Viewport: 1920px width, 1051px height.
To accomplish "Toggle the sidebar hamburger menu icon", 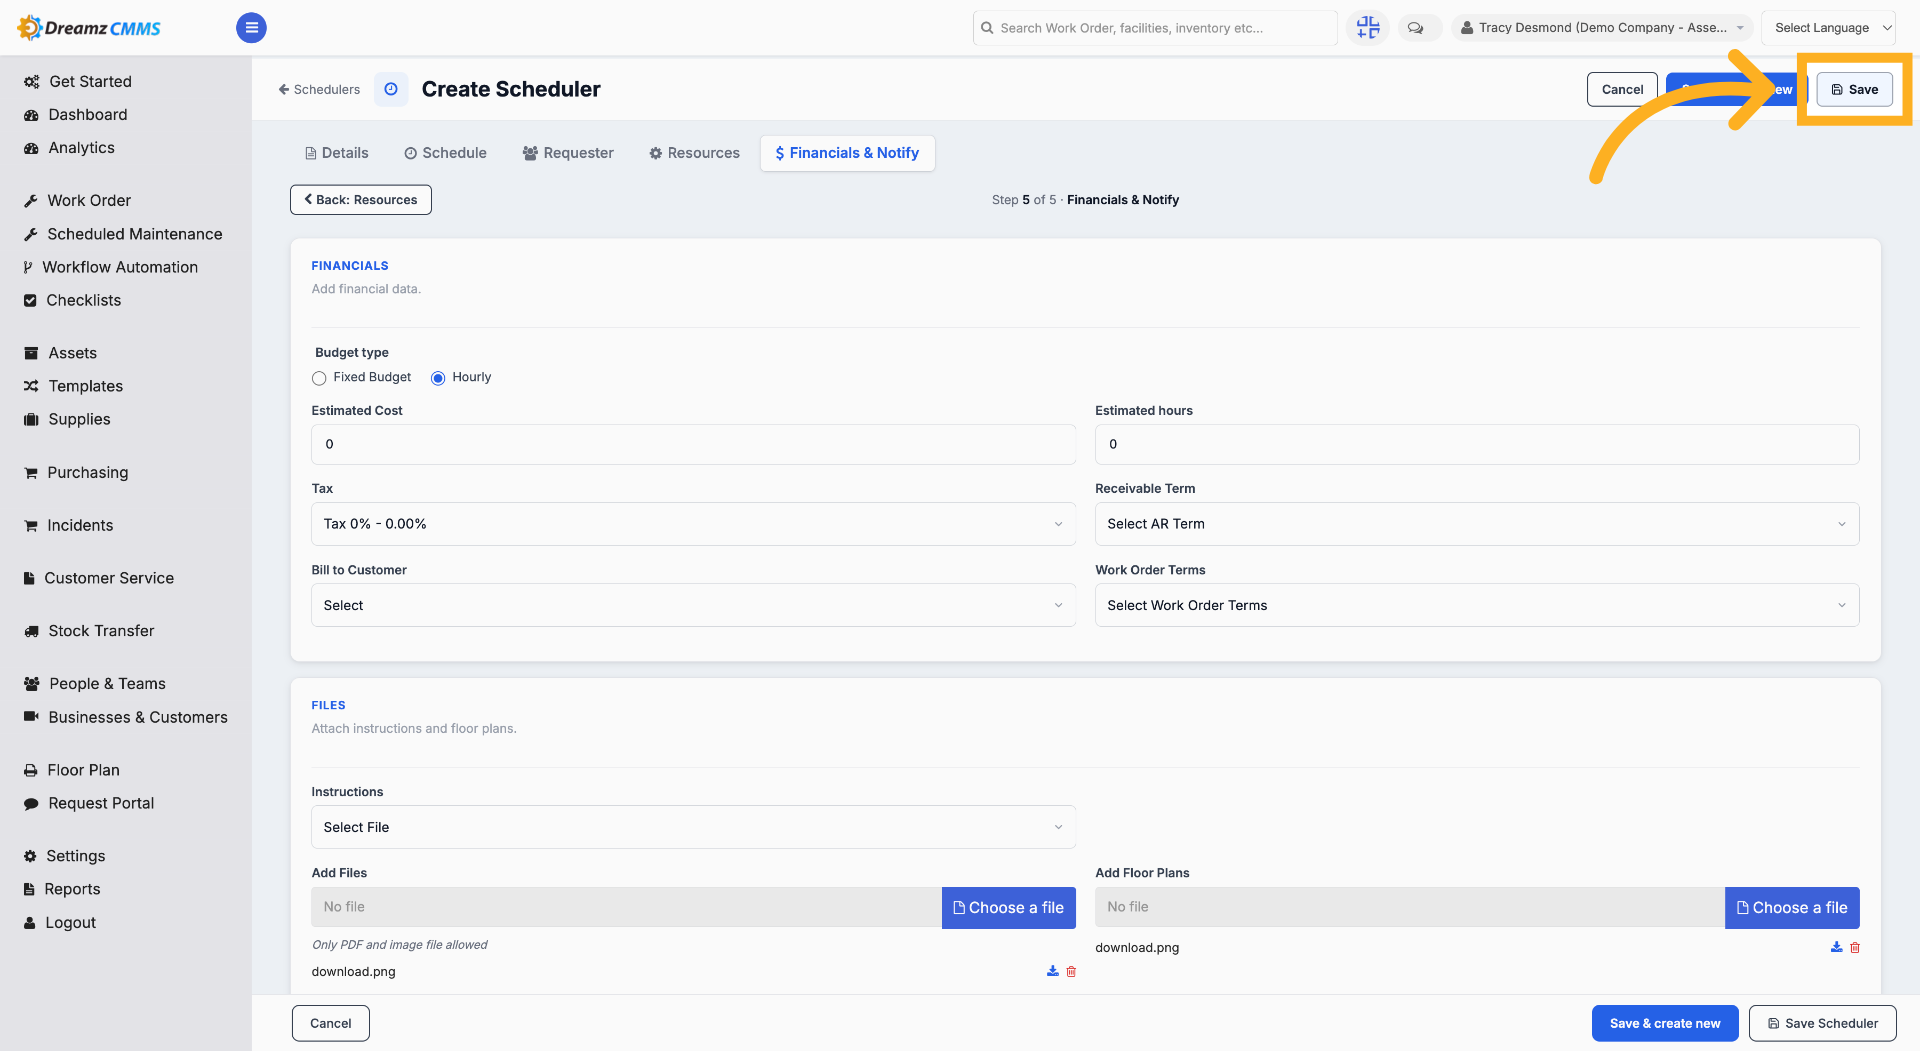I will [251, 28].
